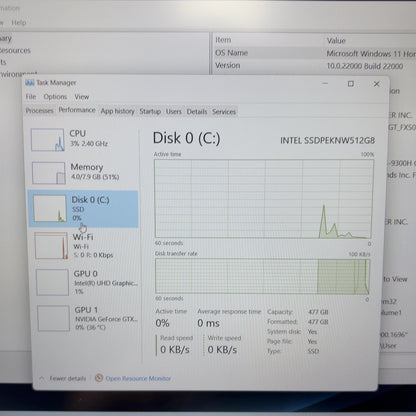This screenshot has width=416, height=416.
Task: Maximize the Task Manager window
Action: click(x=351, y=84)
